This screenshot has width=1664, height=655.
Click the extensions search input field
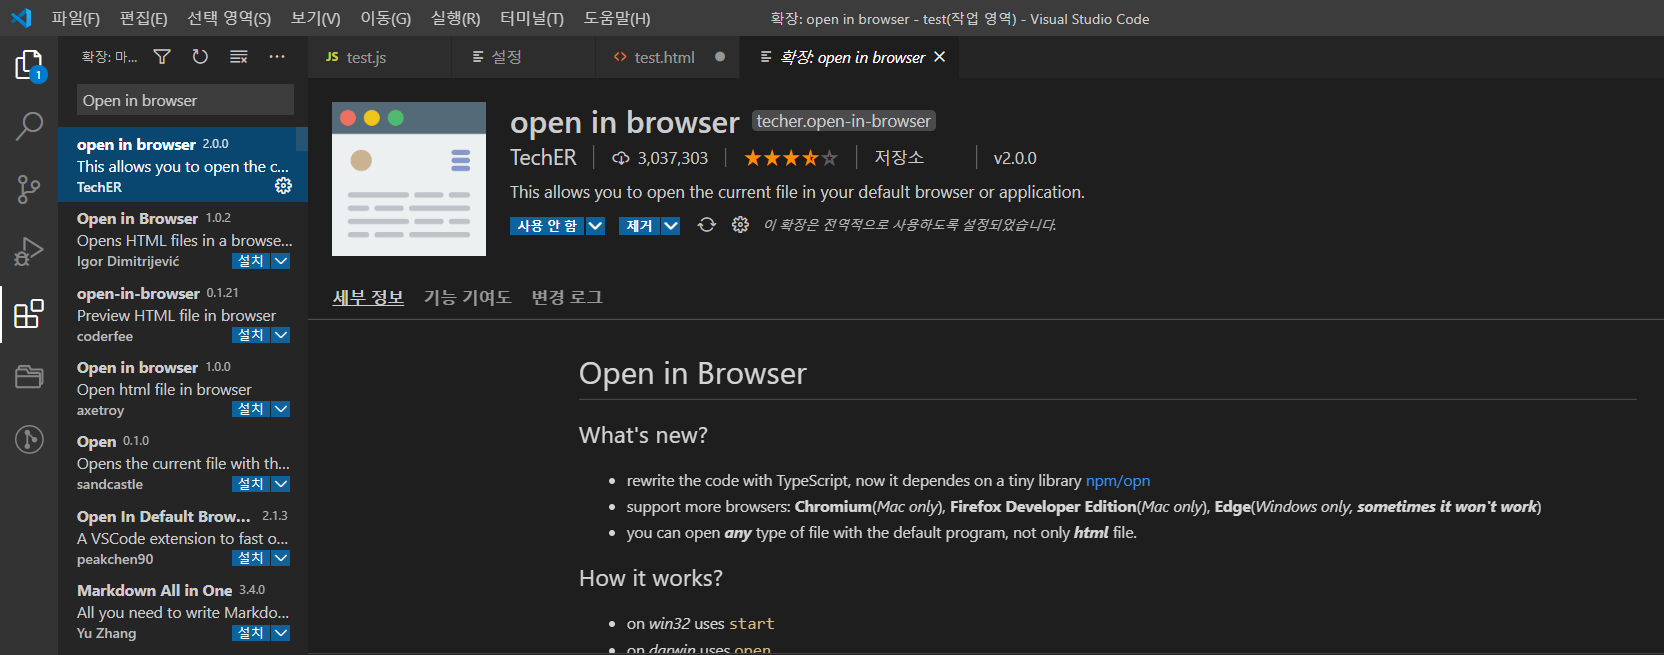coord(185,100)
